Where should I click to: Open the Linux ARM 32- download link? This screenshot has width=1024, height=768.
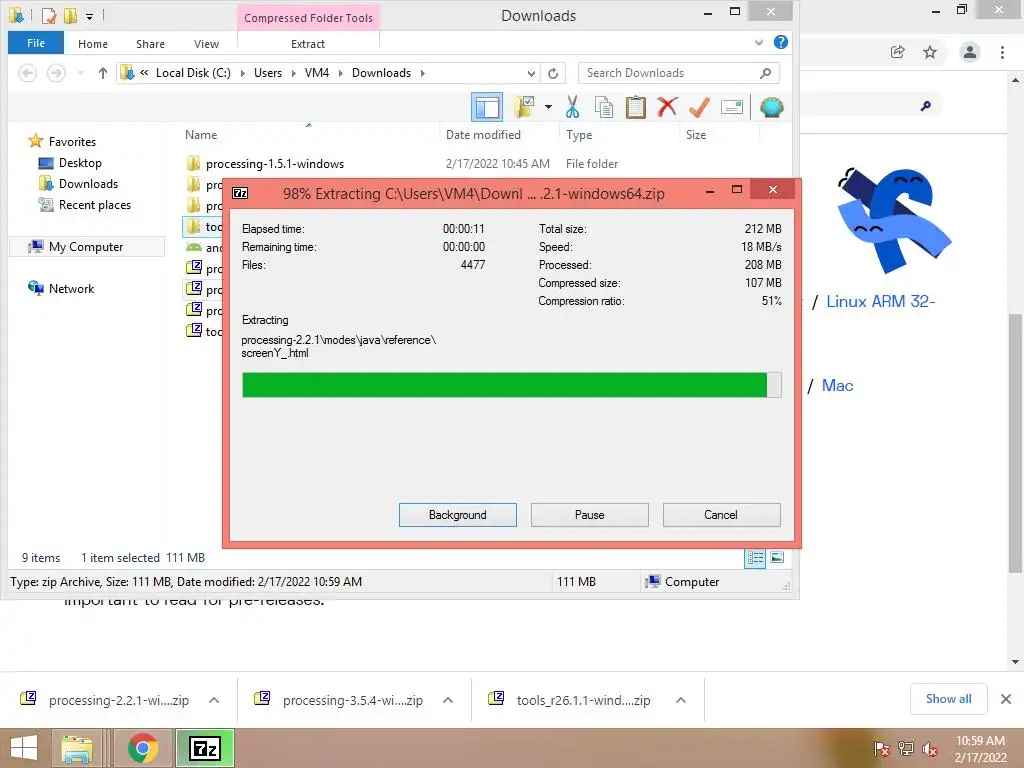pyautogui.click(x=881, y=302)
